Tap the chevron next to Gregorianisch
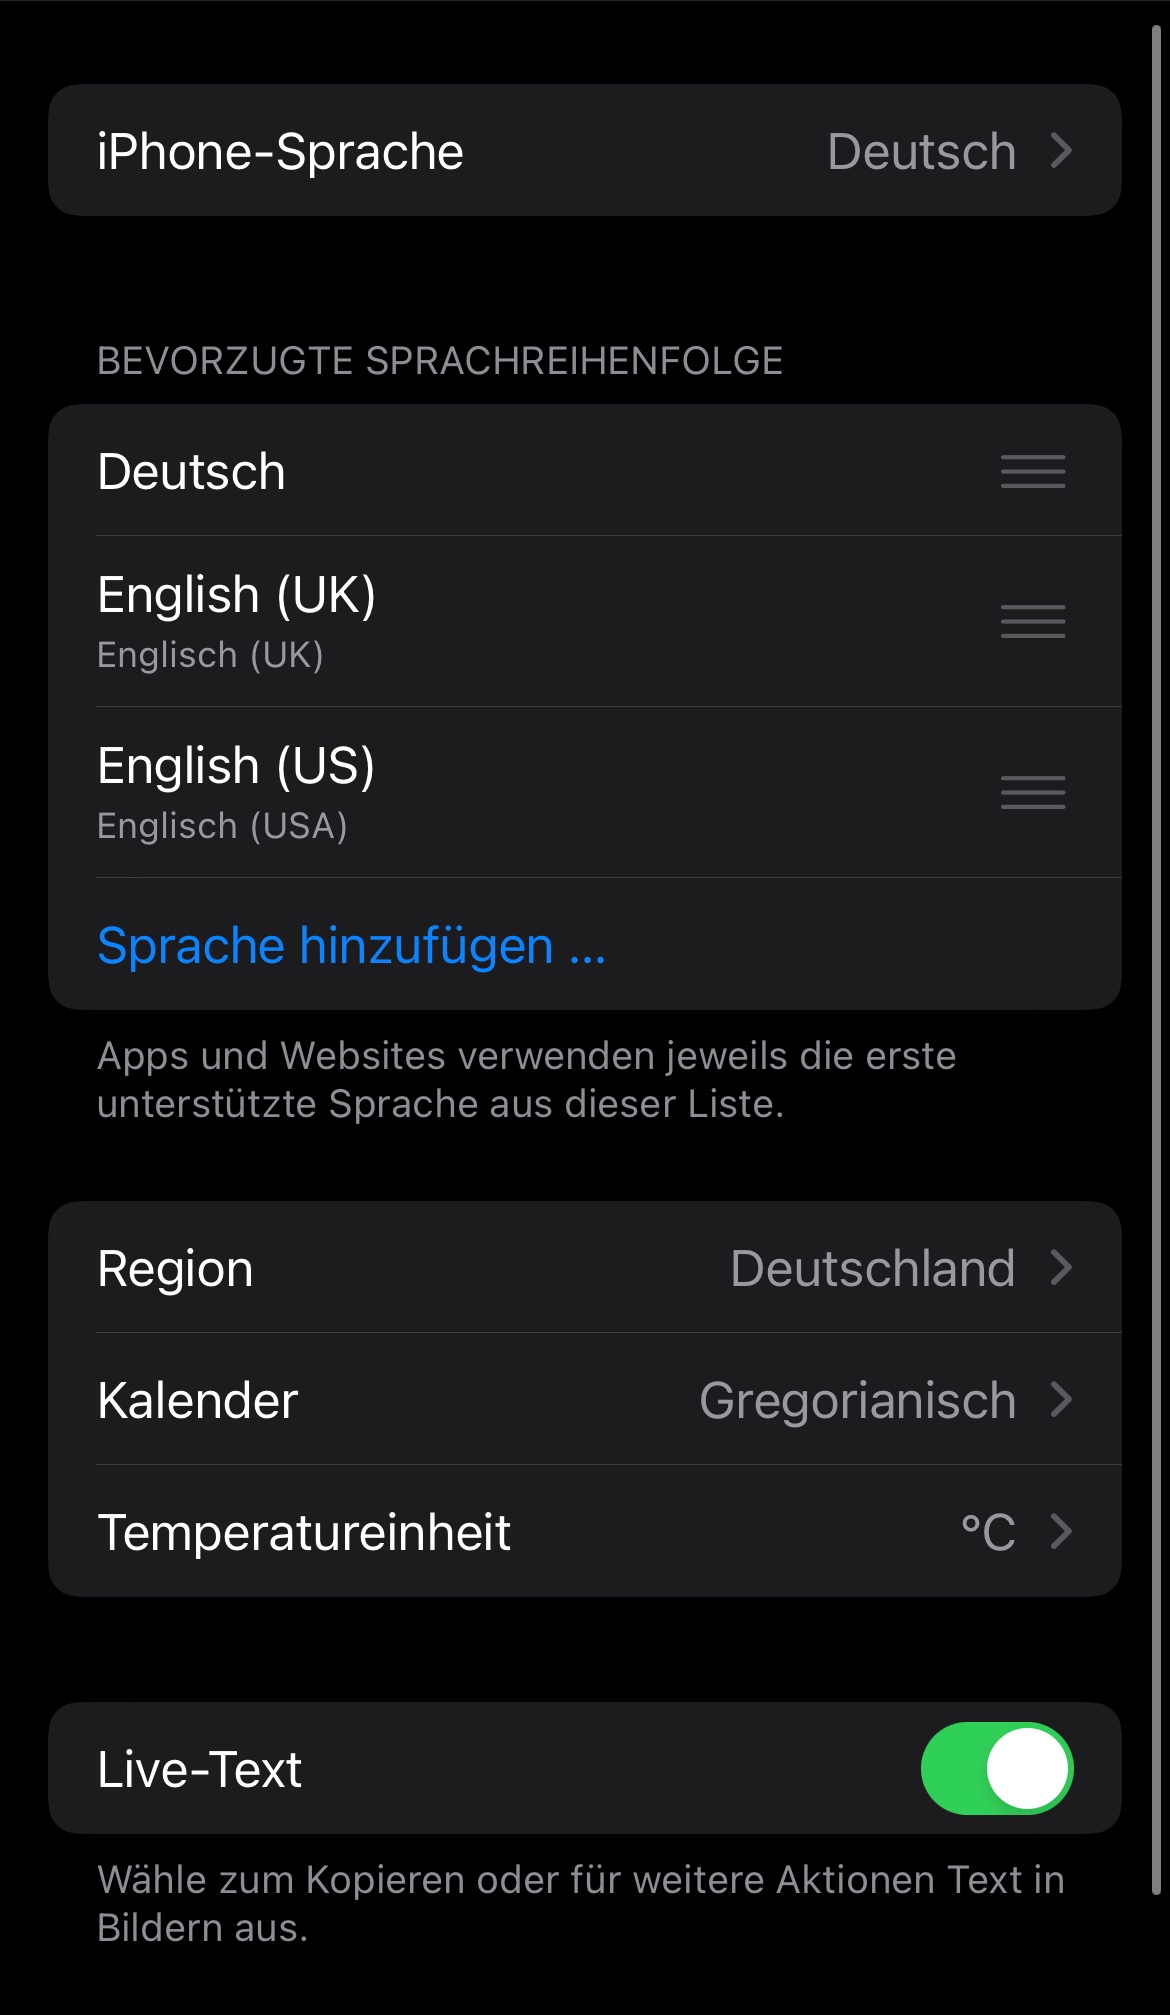The height and width of the screenshot is (2015, 1170). pyautogui.click(x=1061, y=1400)
